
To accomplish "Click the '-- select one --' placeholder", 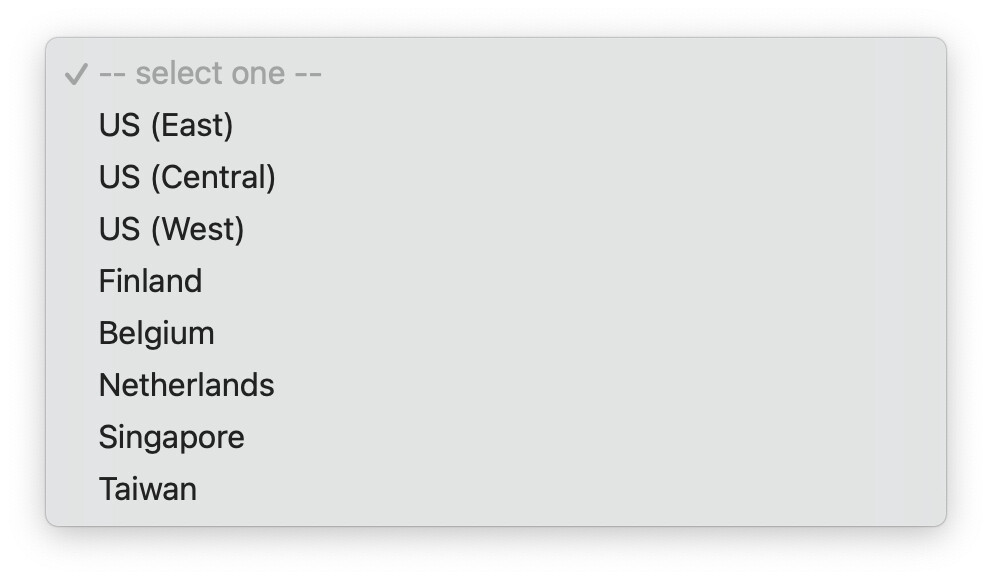I will 210,74.
